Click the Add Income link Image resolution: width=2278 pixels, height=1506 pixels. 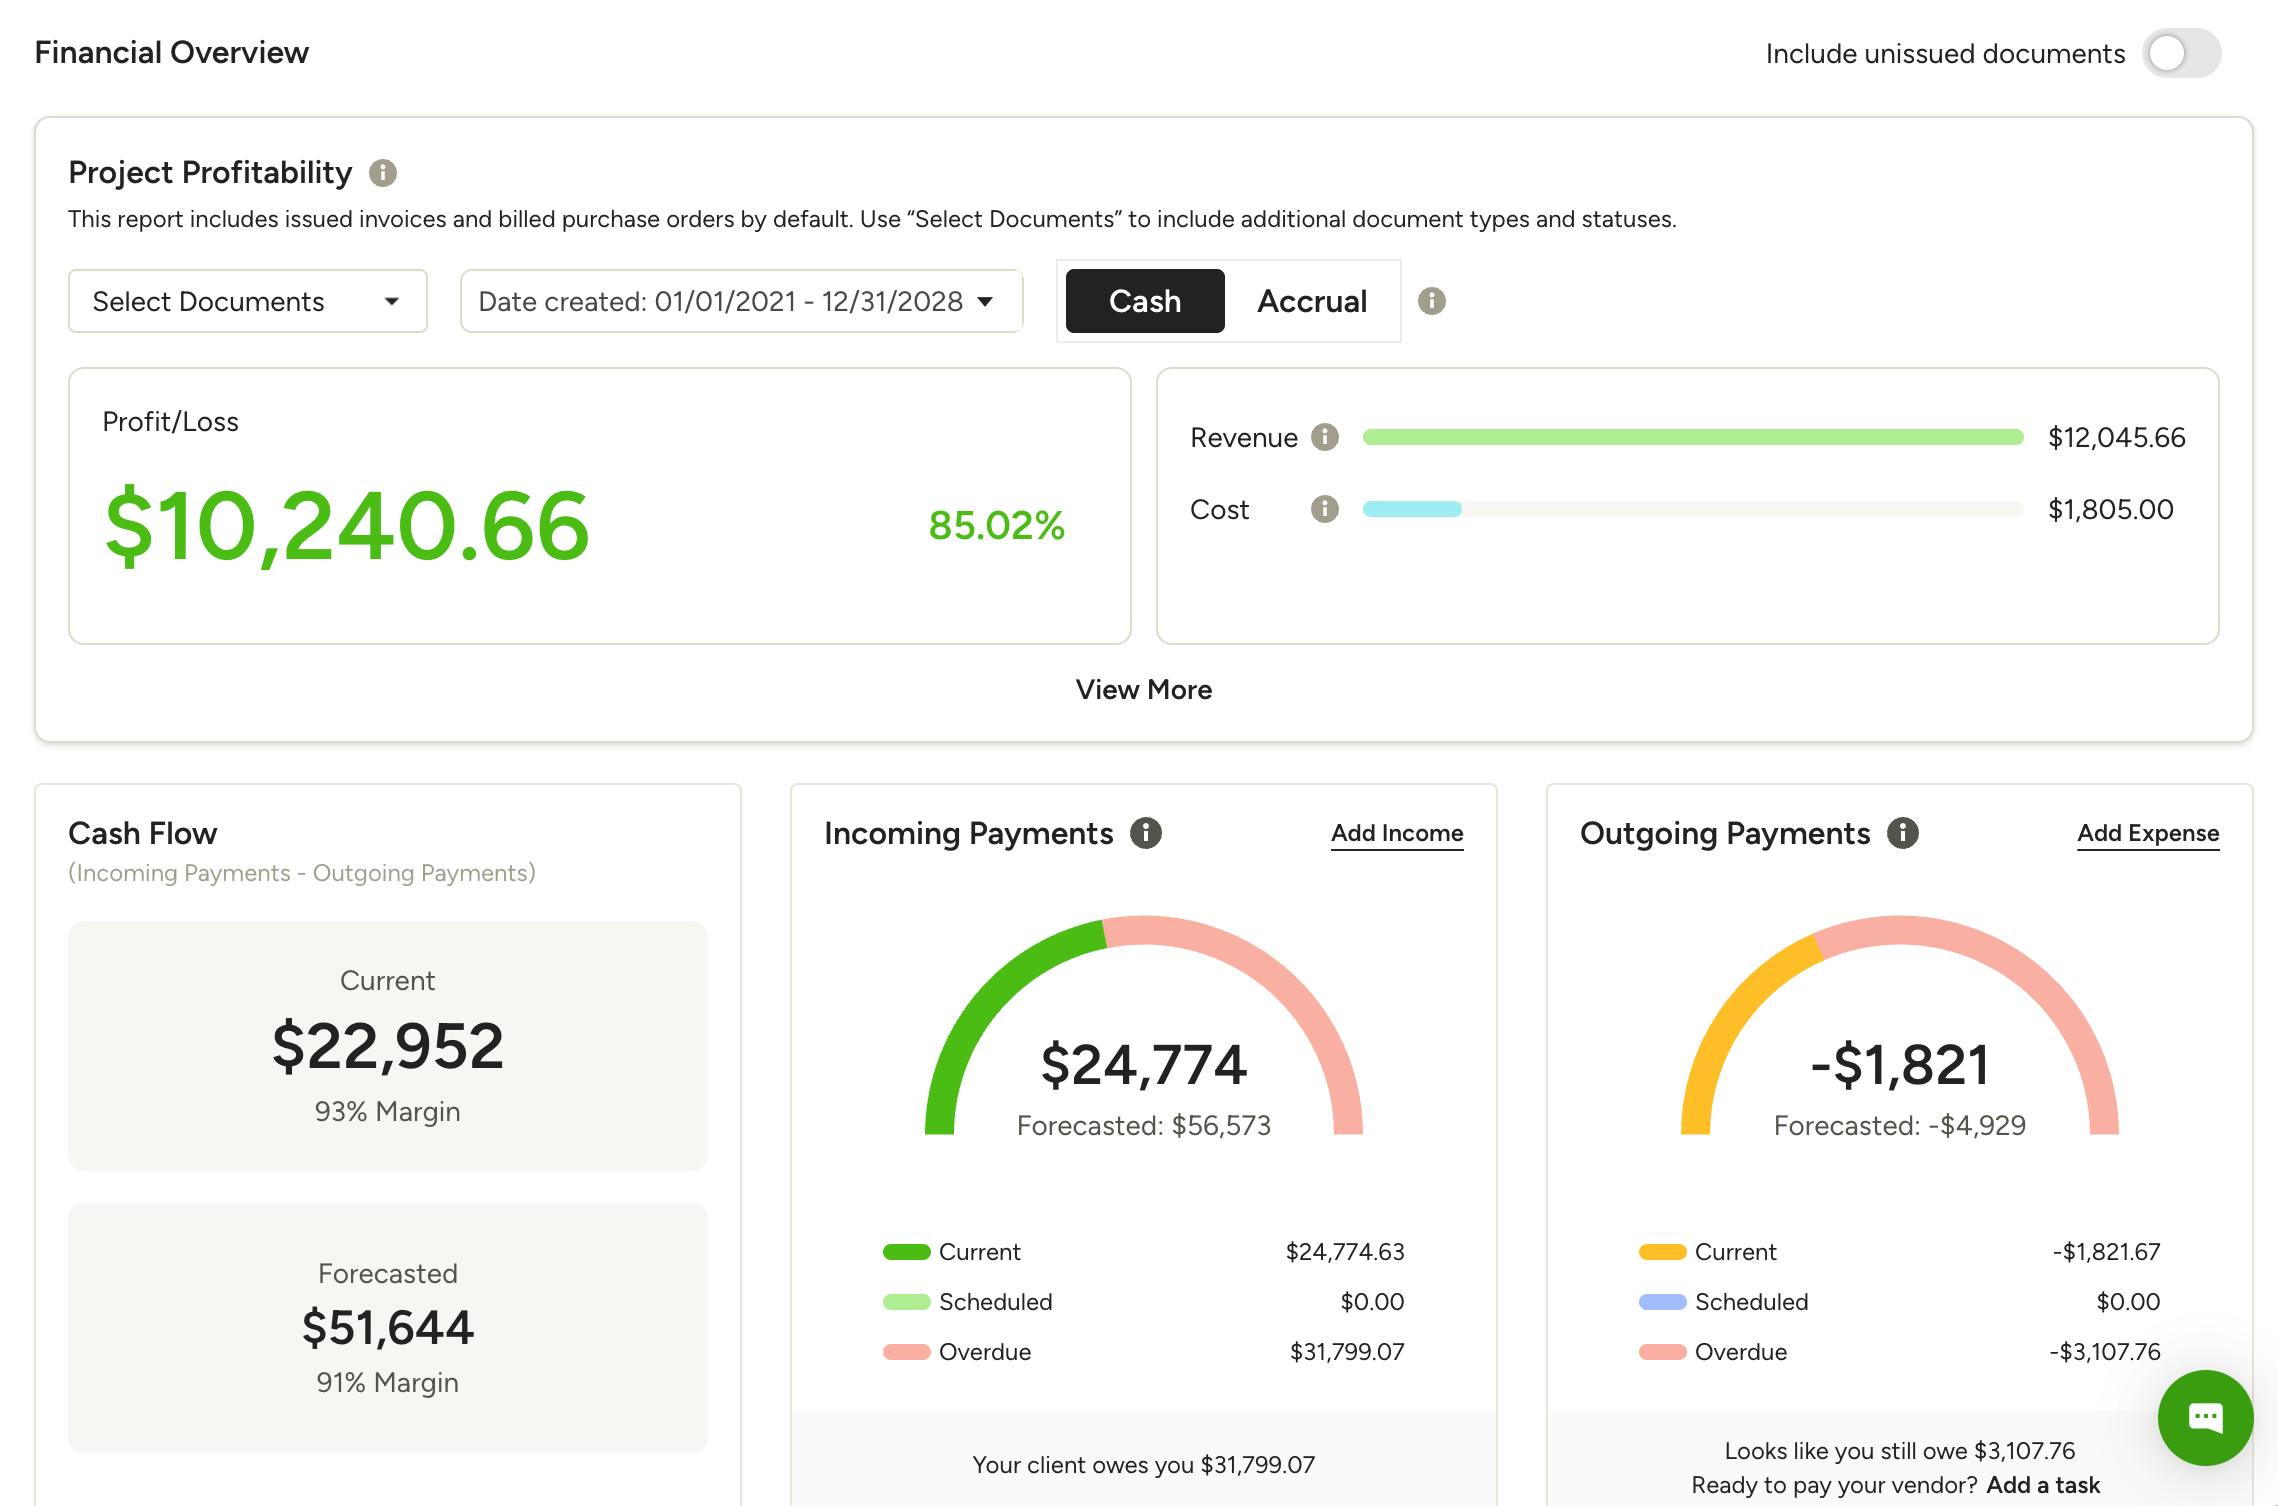coord(1397,834)
